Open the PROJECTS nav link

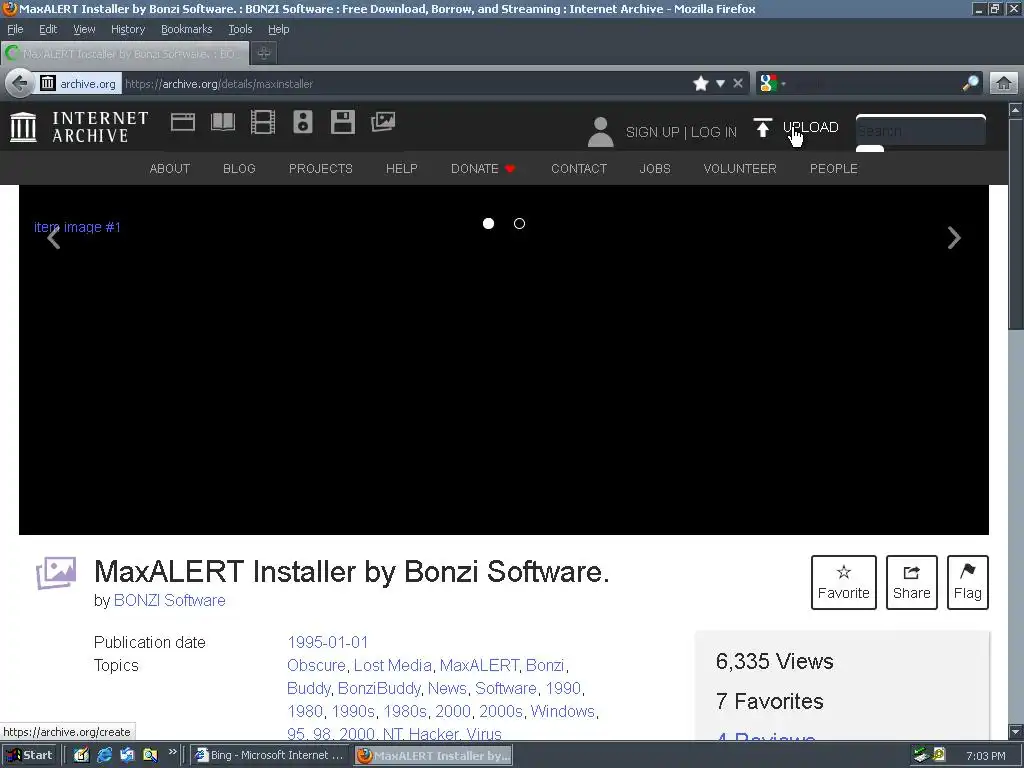[321, 168]
